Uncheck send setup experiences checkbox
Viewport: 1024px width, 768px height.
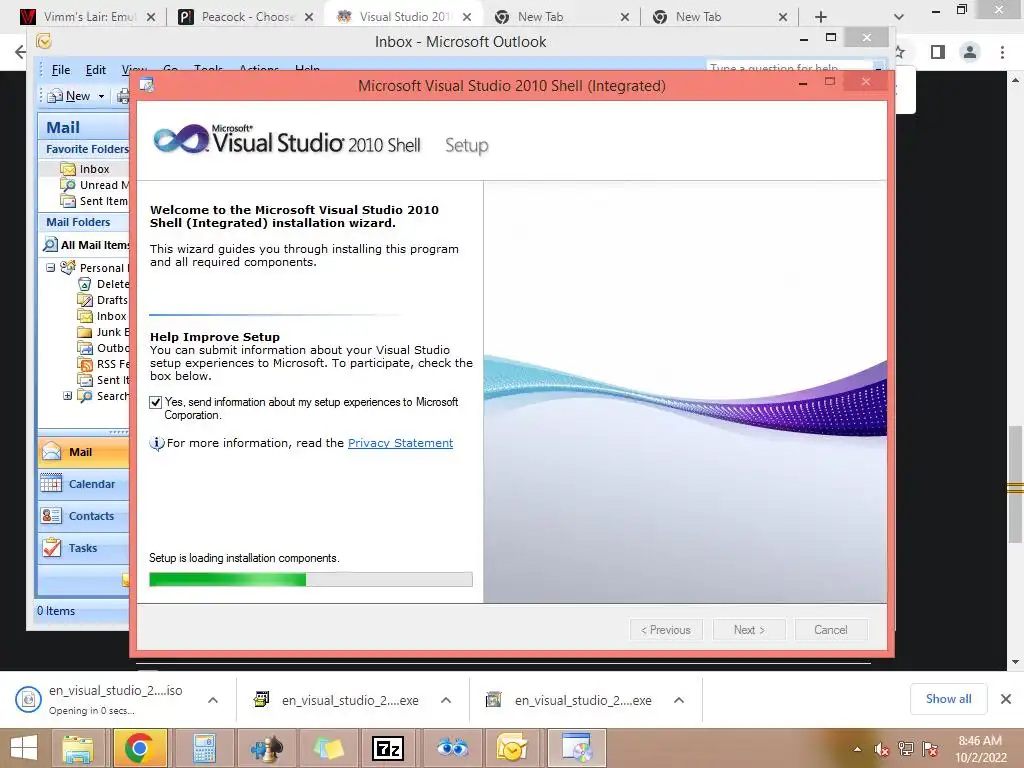(x=155, y=402)
